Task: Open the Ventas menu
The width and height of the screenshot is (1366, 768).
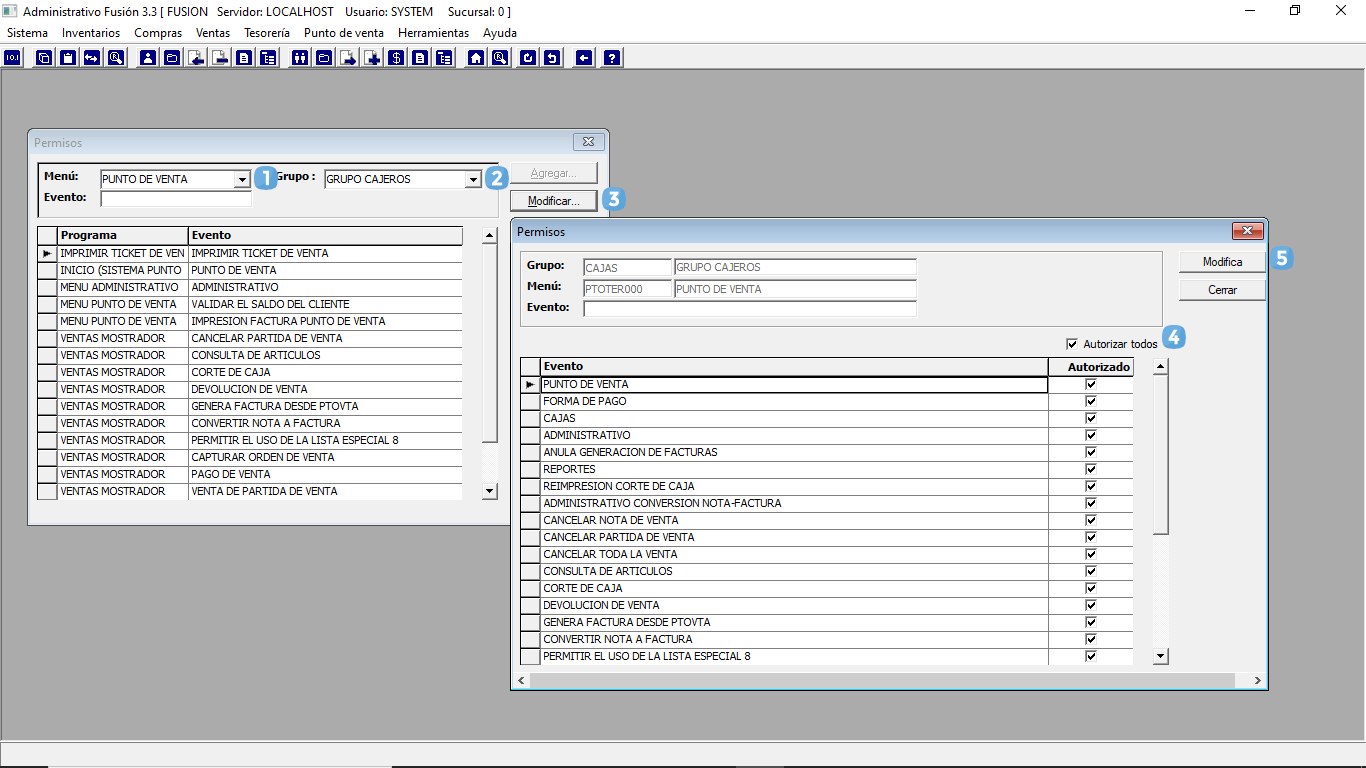Action: tap(213, 33)
